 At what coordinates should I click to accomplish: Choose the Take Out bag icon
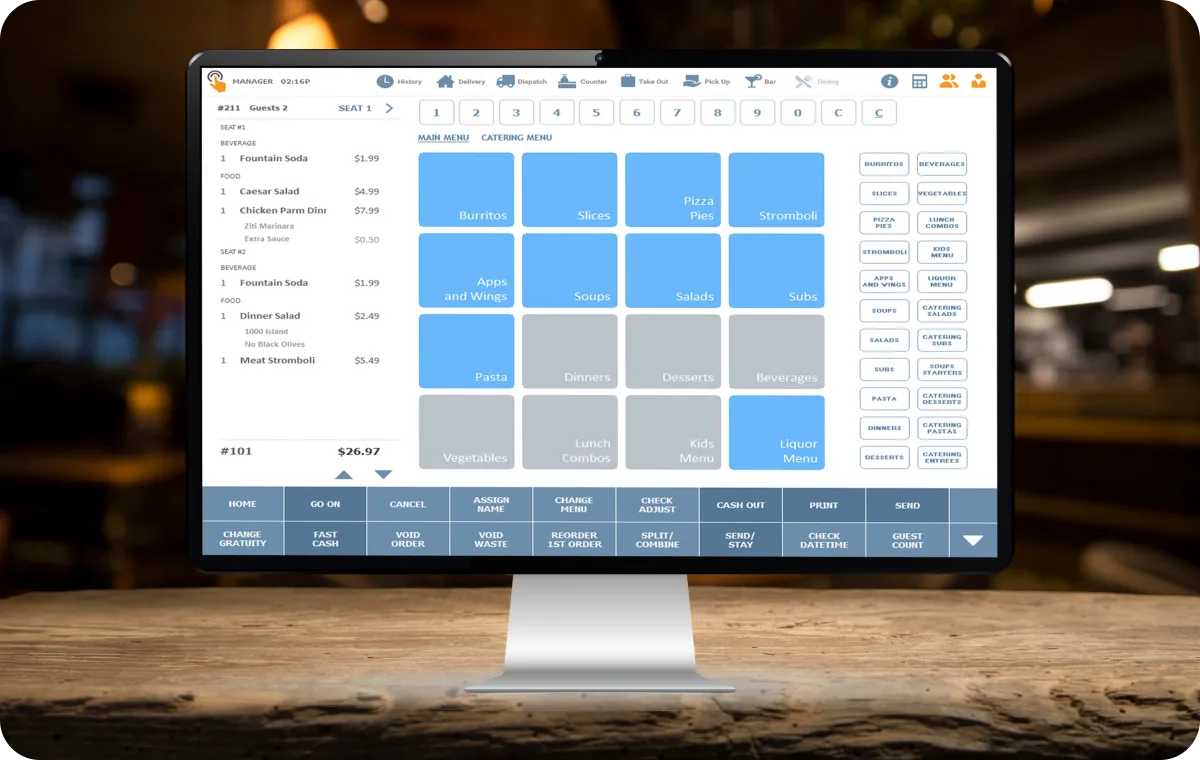point(628,81)
